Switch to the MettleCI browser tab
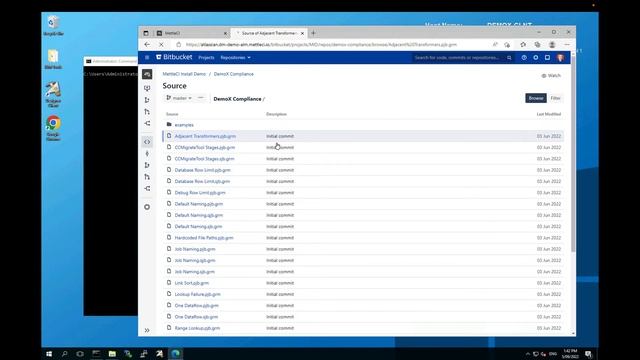Screen dimensions: 640x360 [192, 33]
